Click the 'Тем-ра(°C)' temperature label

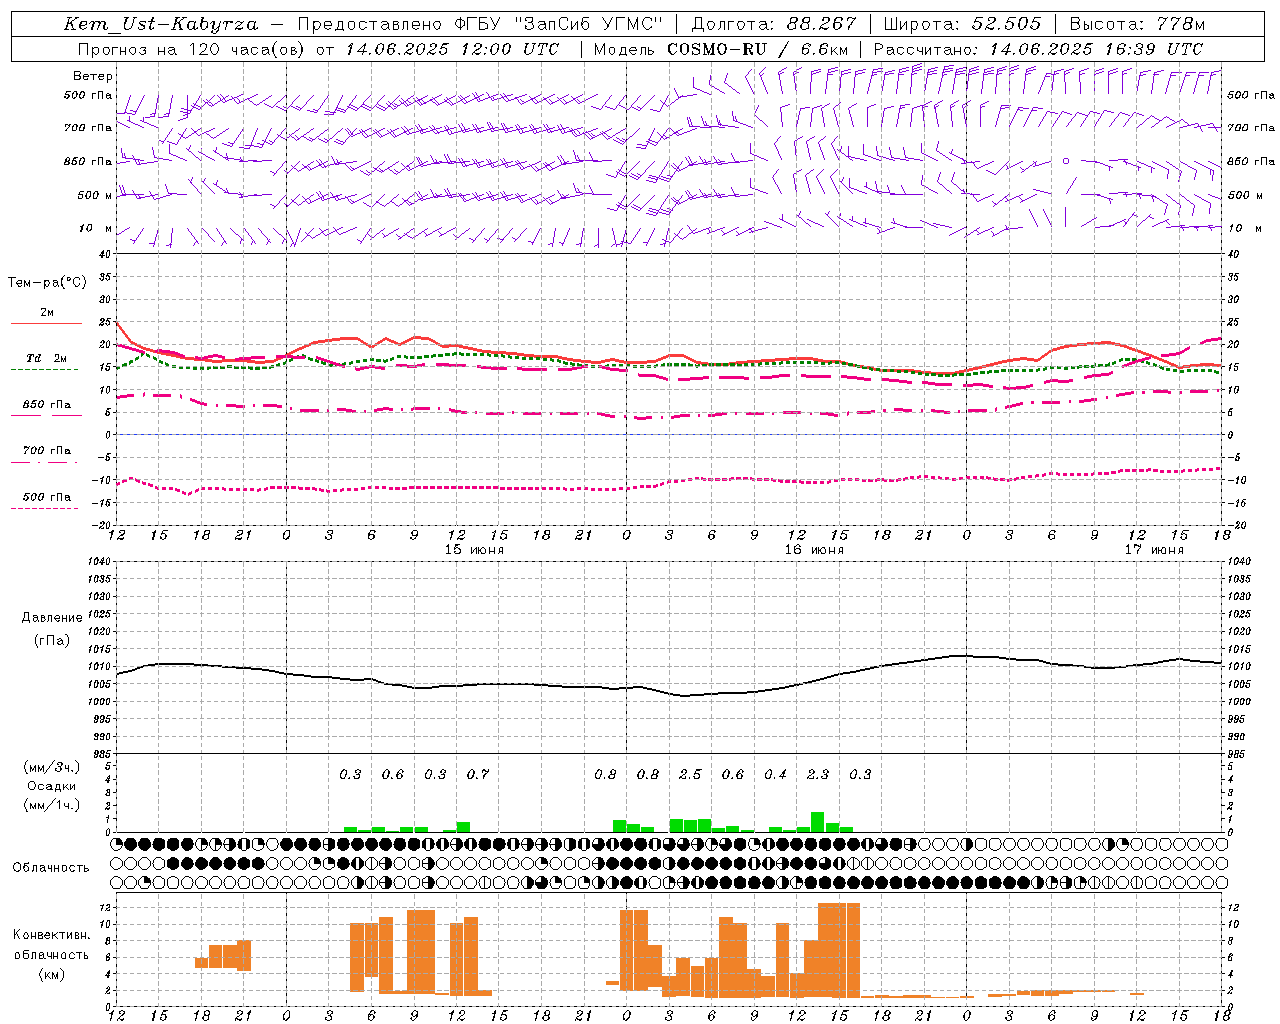[47, 283]
